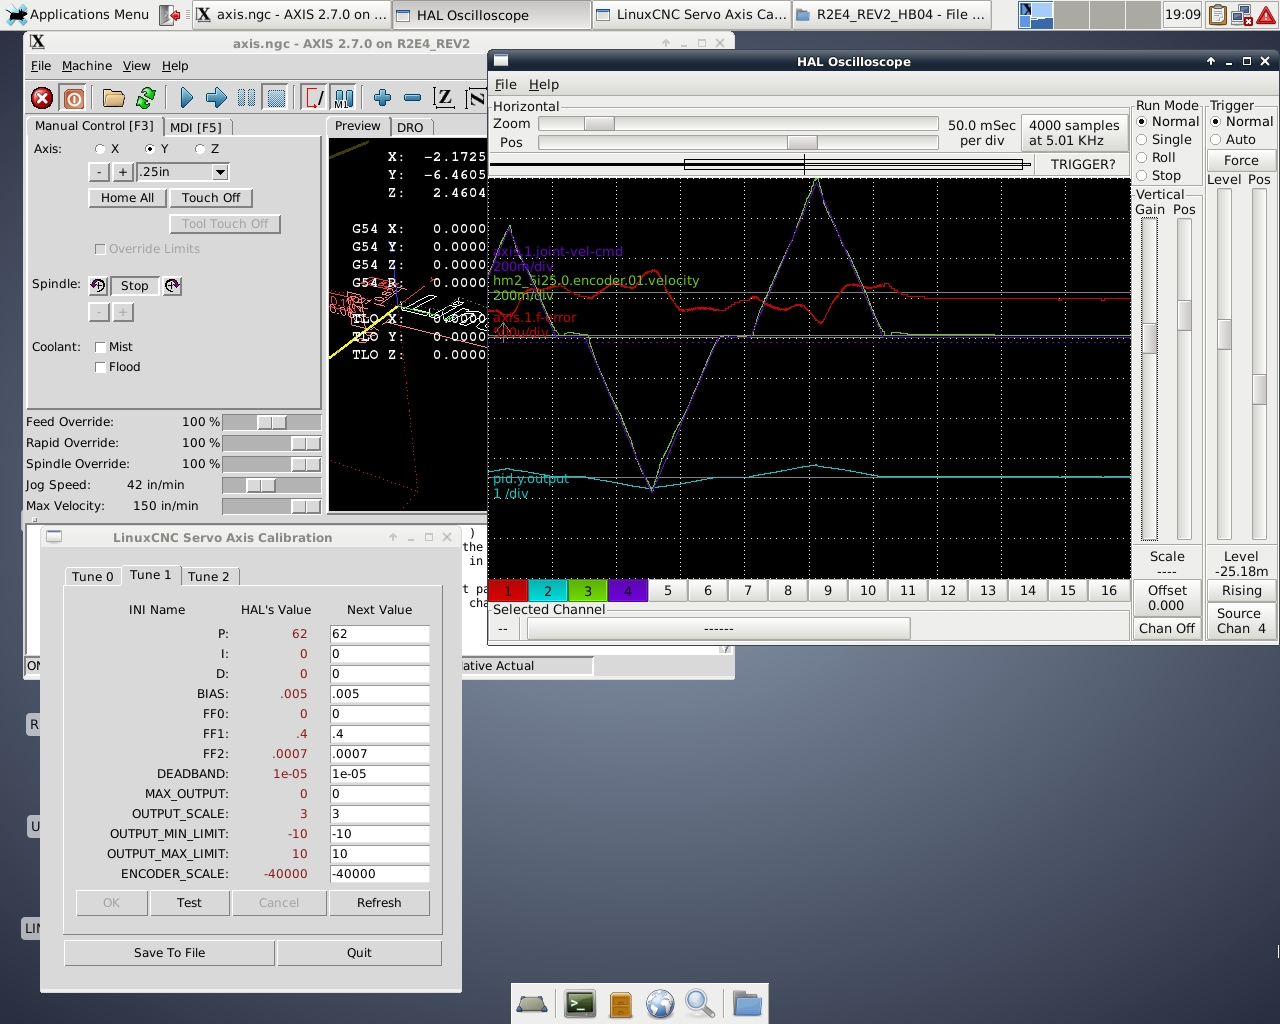Click Save To File

(x=170, y=953)
